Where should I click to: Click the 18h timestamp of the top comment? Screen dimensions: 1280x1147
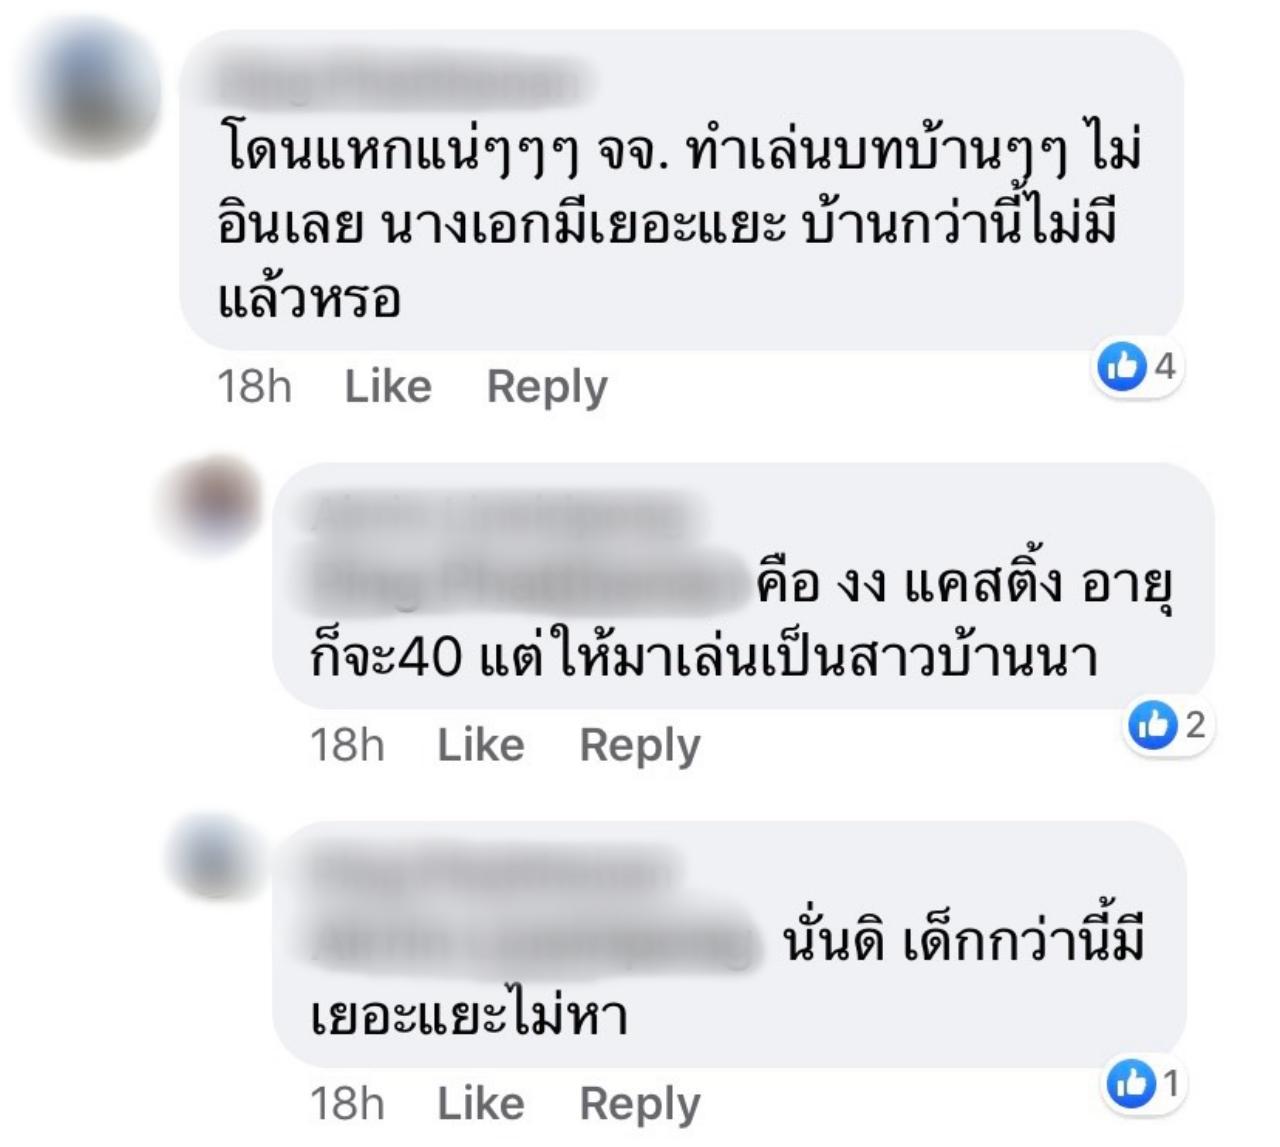click(255, 387)
